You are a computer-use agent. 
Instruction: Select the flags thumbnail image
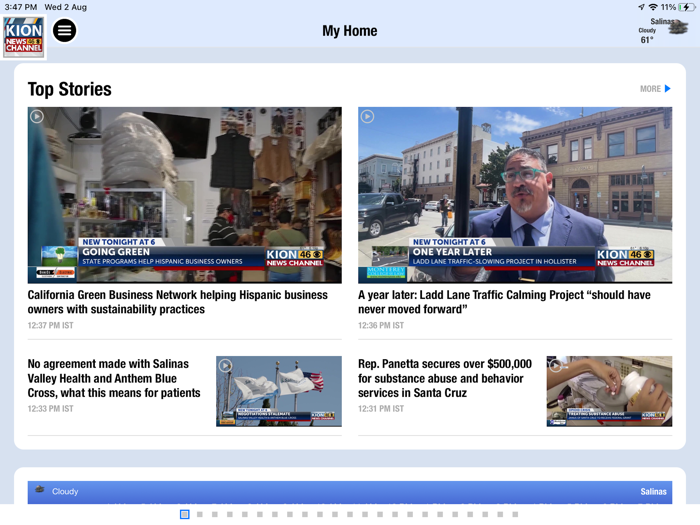coord(279,391)
